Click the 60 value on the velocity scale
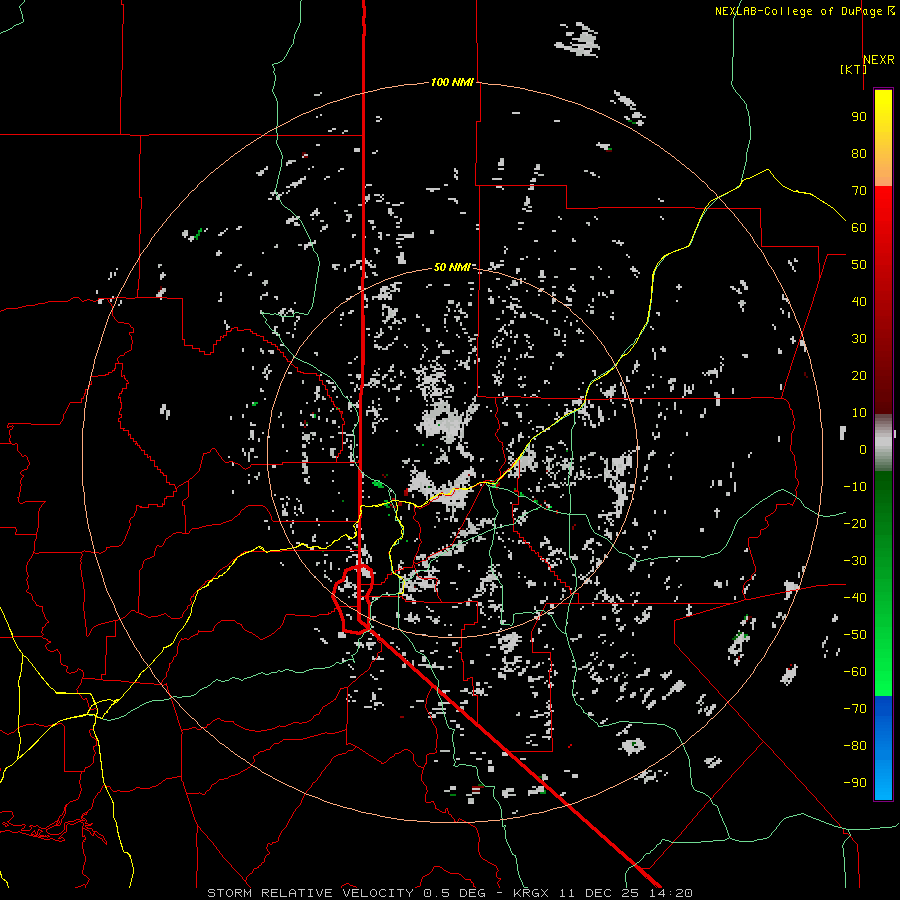Viewport: 900px width, 900px height. tap(859, 228)
